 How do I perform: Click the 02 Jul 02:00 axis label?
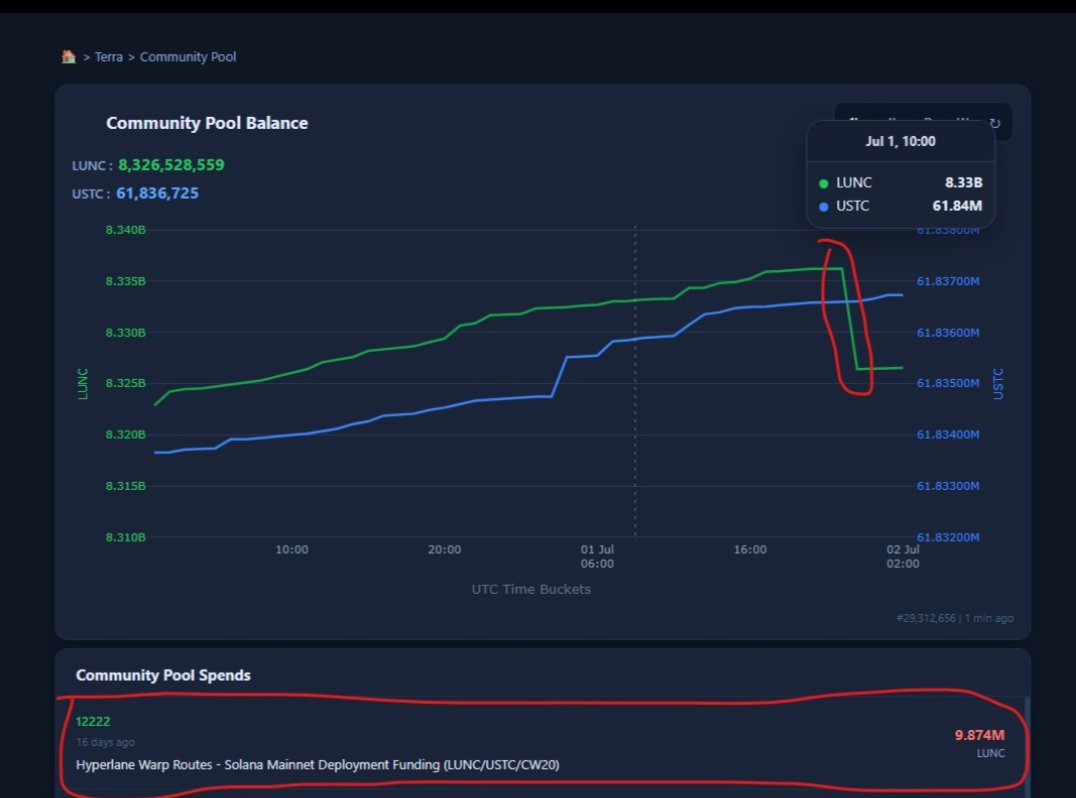click(x=902, y=556)
